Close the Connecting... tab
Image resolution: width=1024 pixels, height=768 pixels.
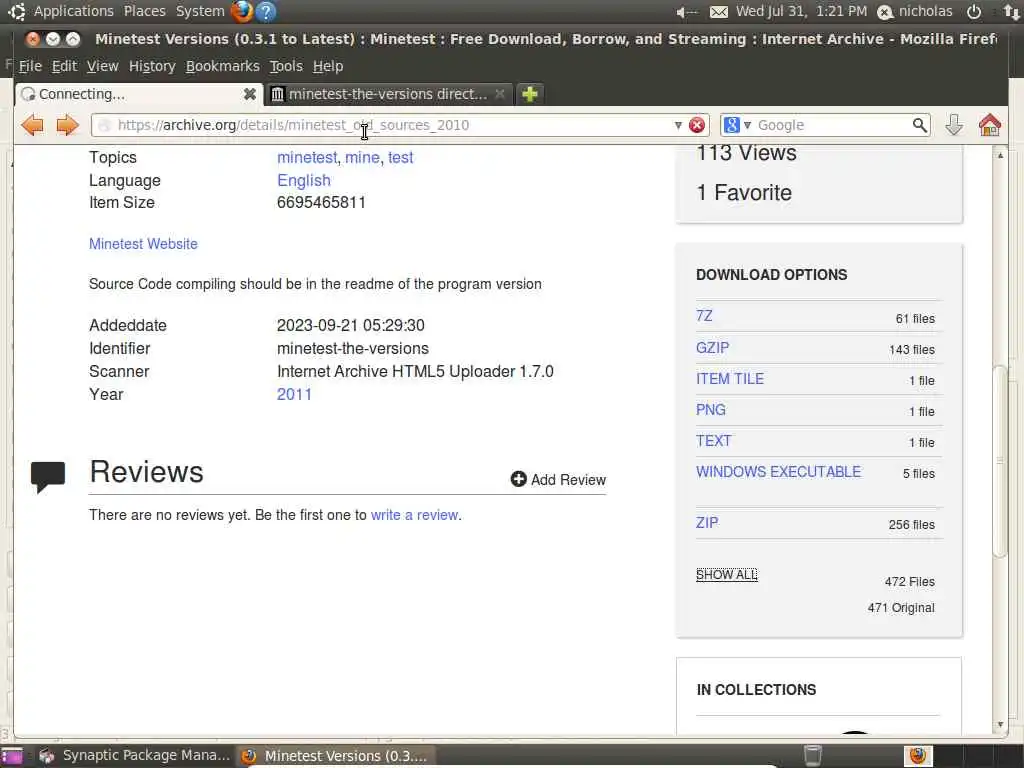coord(249,94)
